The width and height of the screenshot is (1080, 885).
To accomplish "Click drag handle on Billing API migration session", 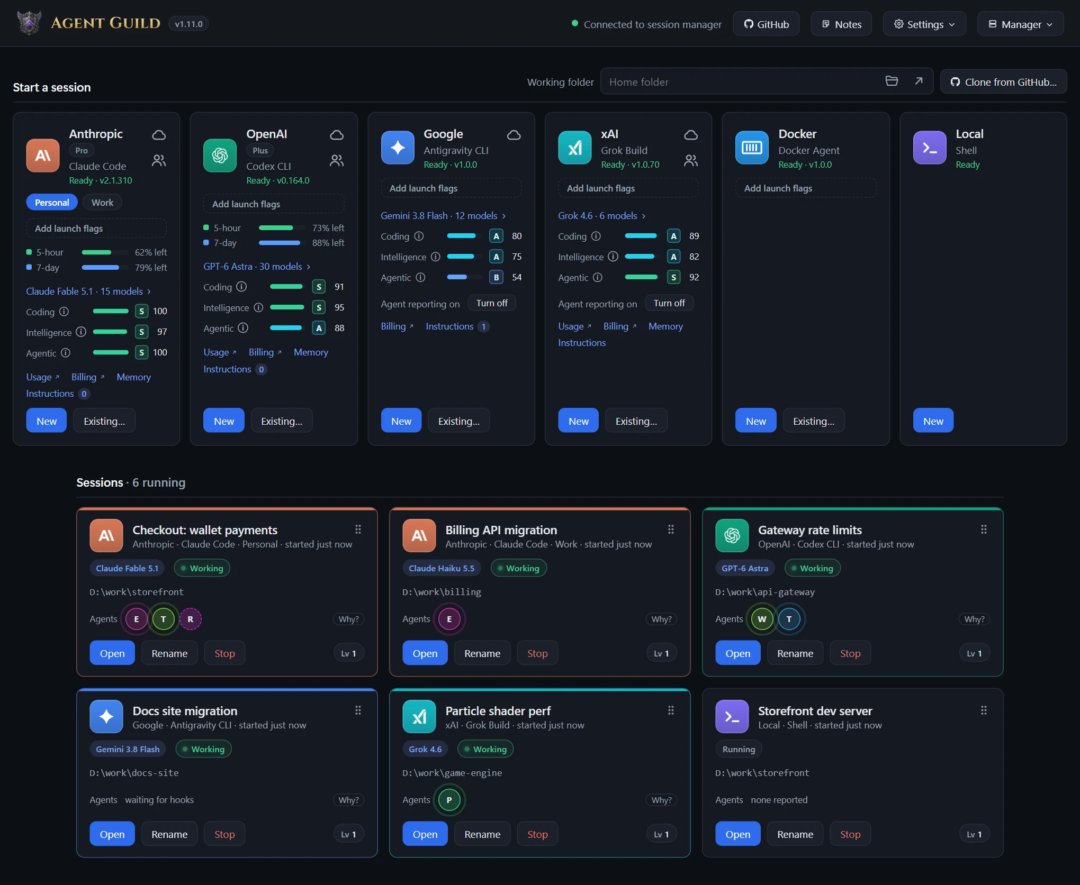I will [671, 530].
